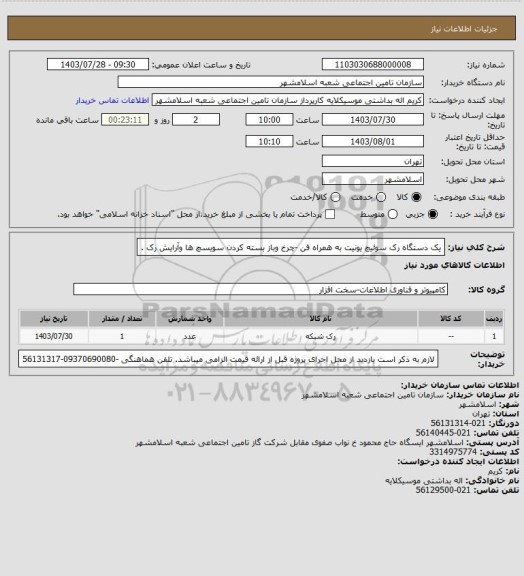
Task: Click the goods group field کامپیوتر و فناوری اطلاعات
Action: click(260, 289)
